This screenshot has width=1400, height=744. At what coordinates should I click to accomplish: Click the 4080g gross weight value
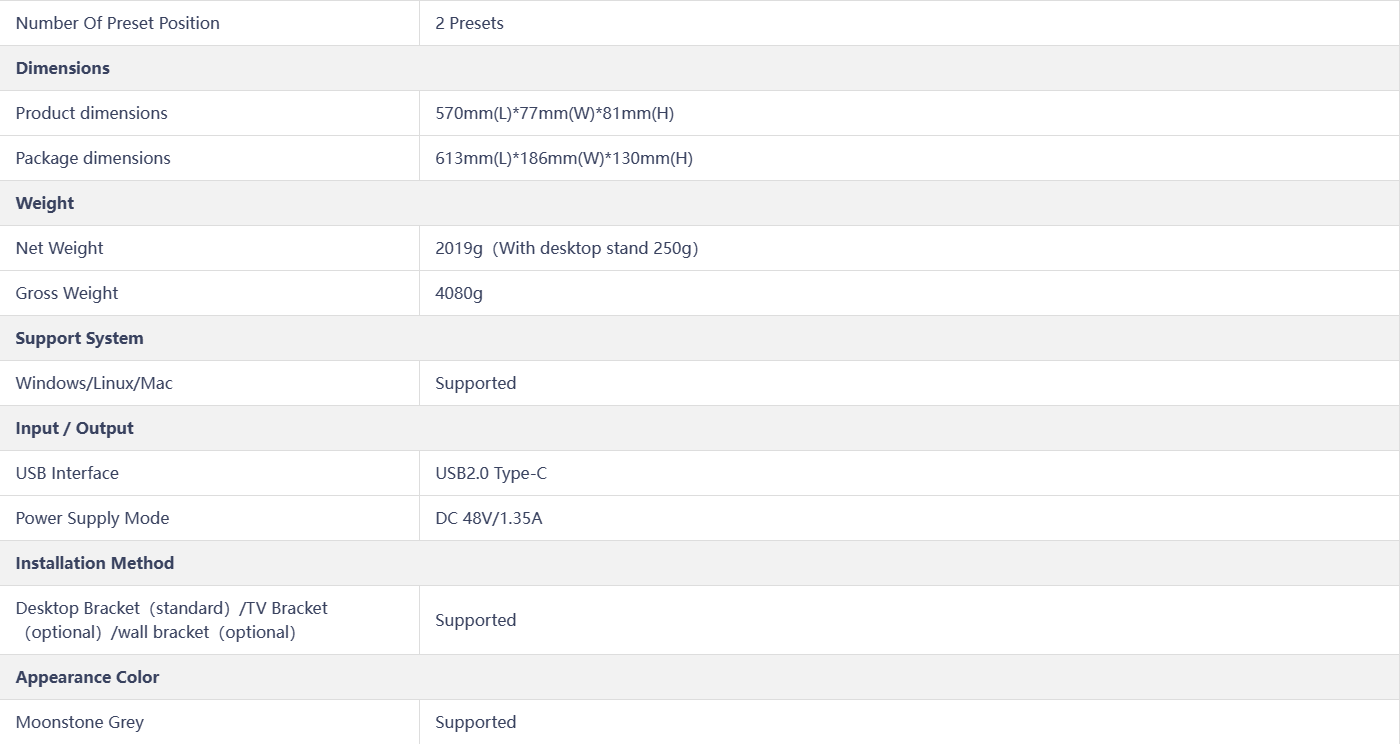coord(459,293)
